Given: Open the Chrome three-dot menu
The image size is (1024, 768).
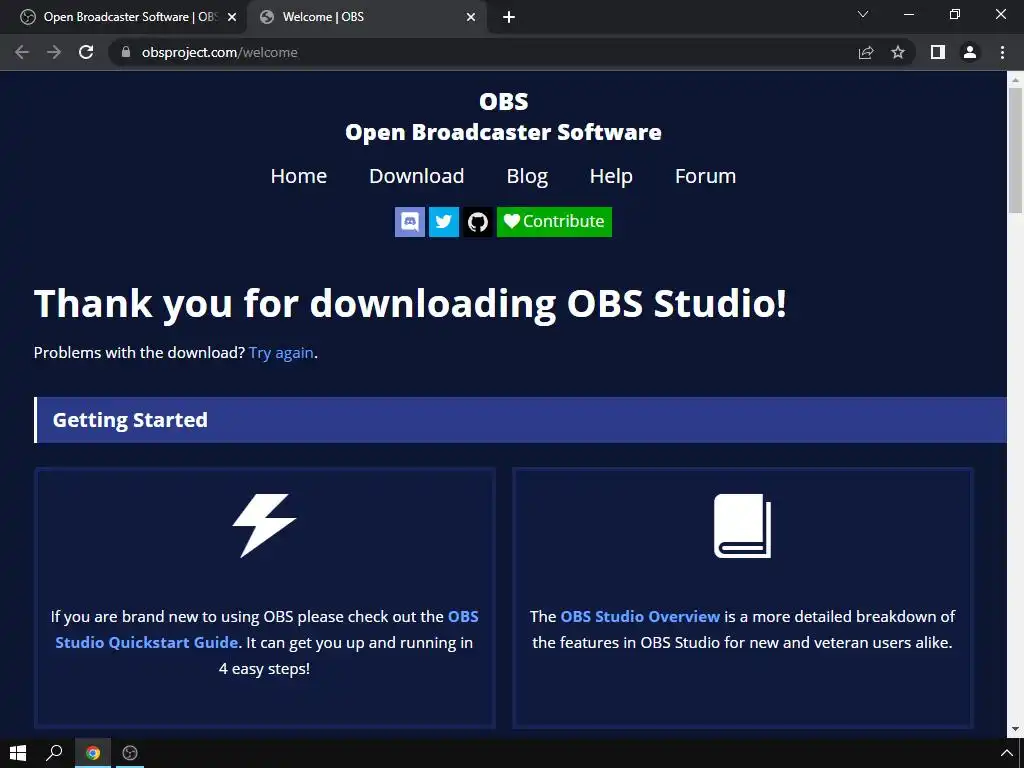Looking at the screenshot, I should [1002, 52].
